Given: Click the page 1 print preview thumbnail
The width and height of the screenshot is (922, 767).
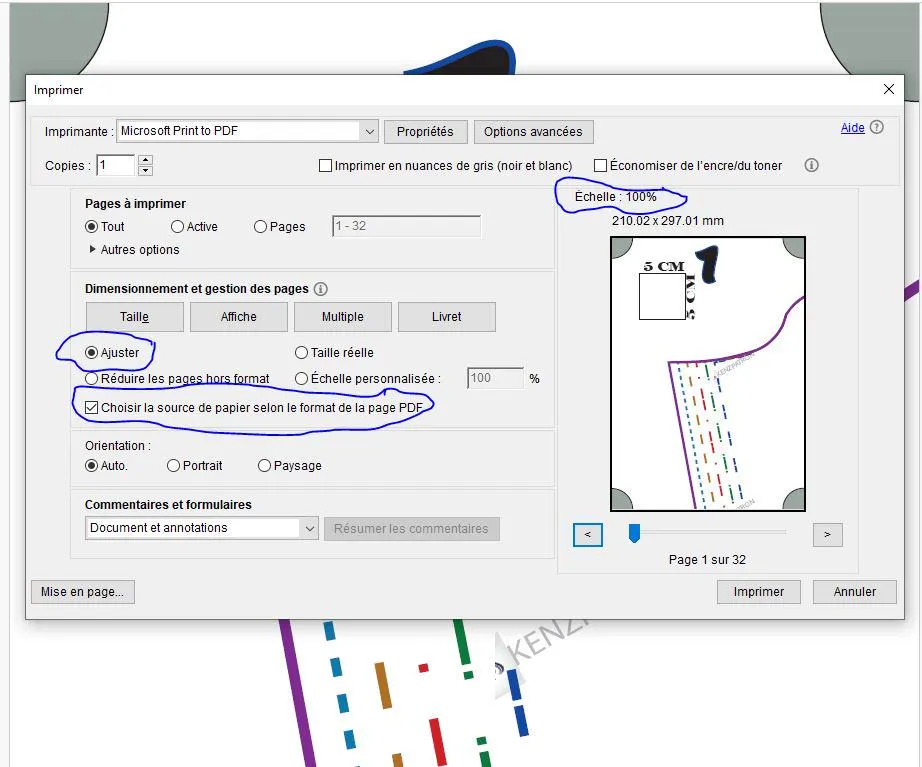Looking at the screenshot, I should 708,374.
